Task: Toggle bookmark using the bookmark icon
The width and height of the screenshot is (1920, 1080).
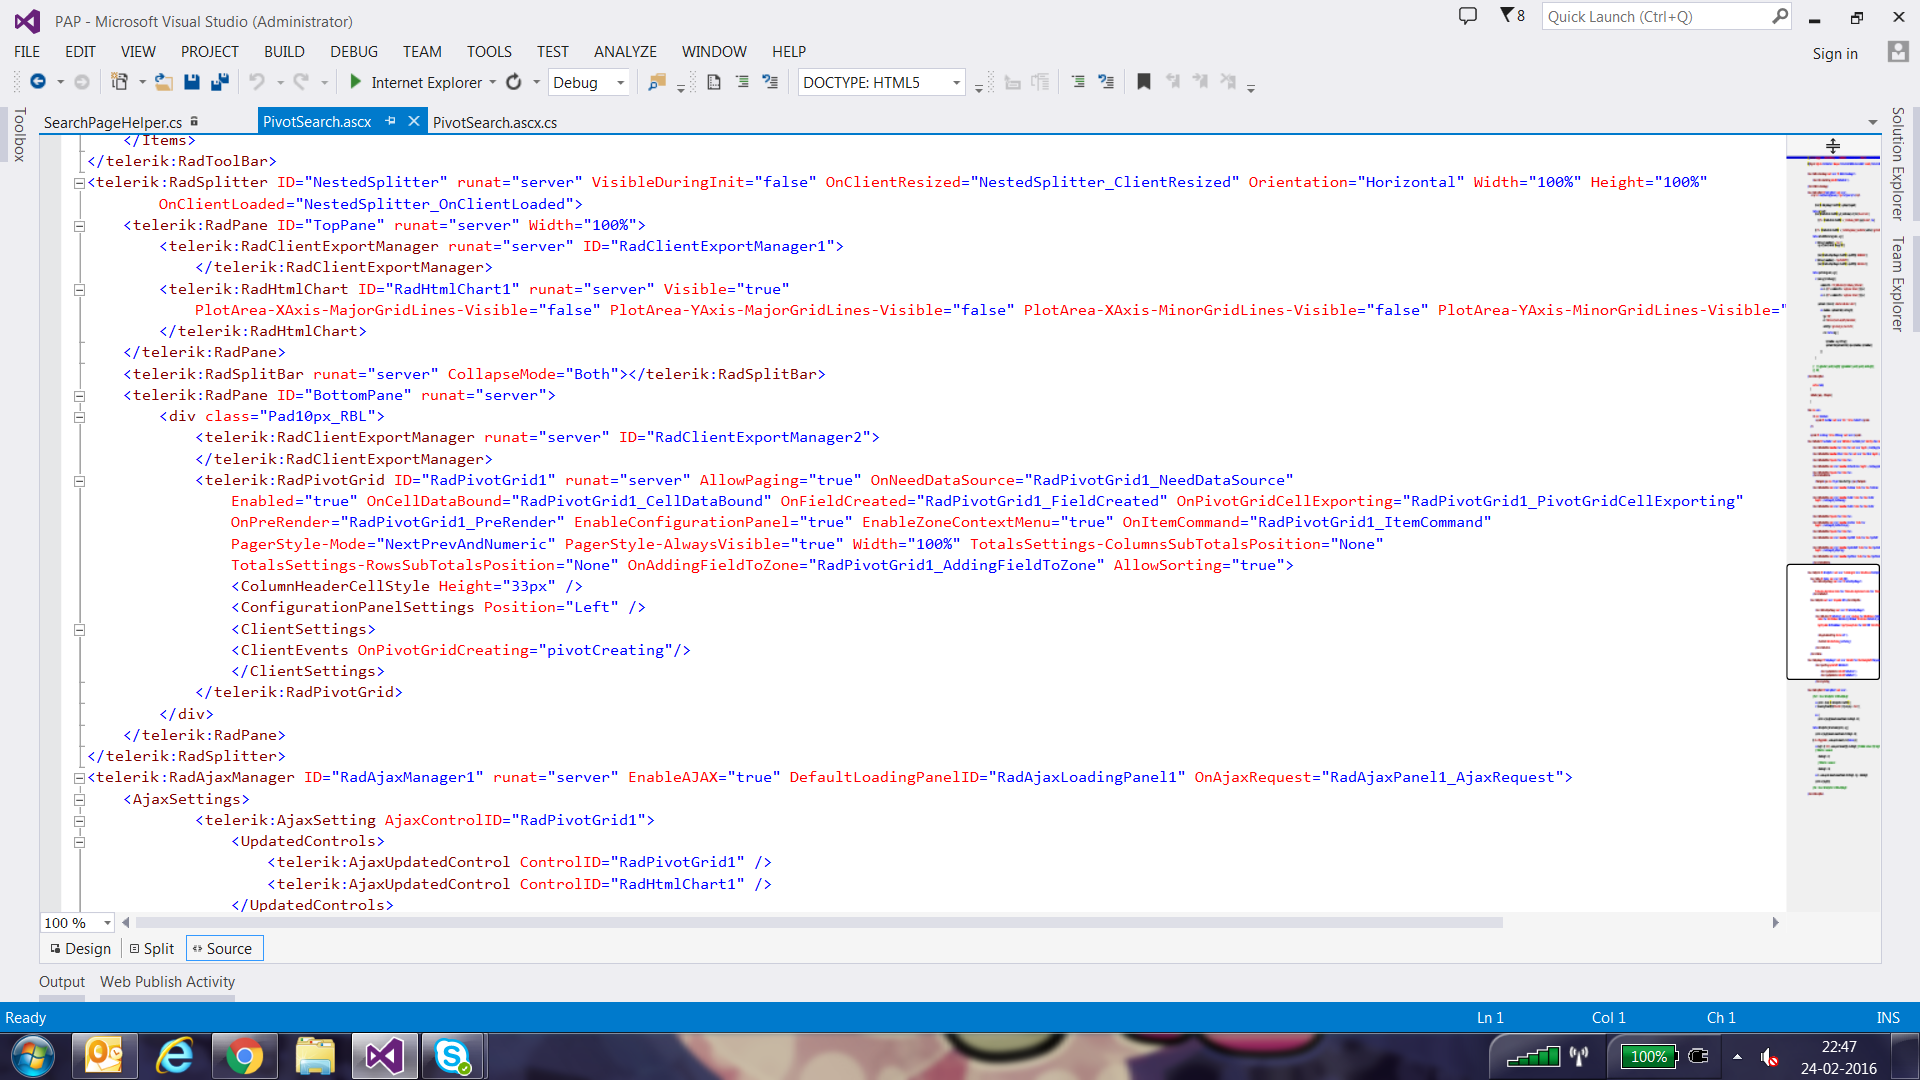Action: 1144,82
